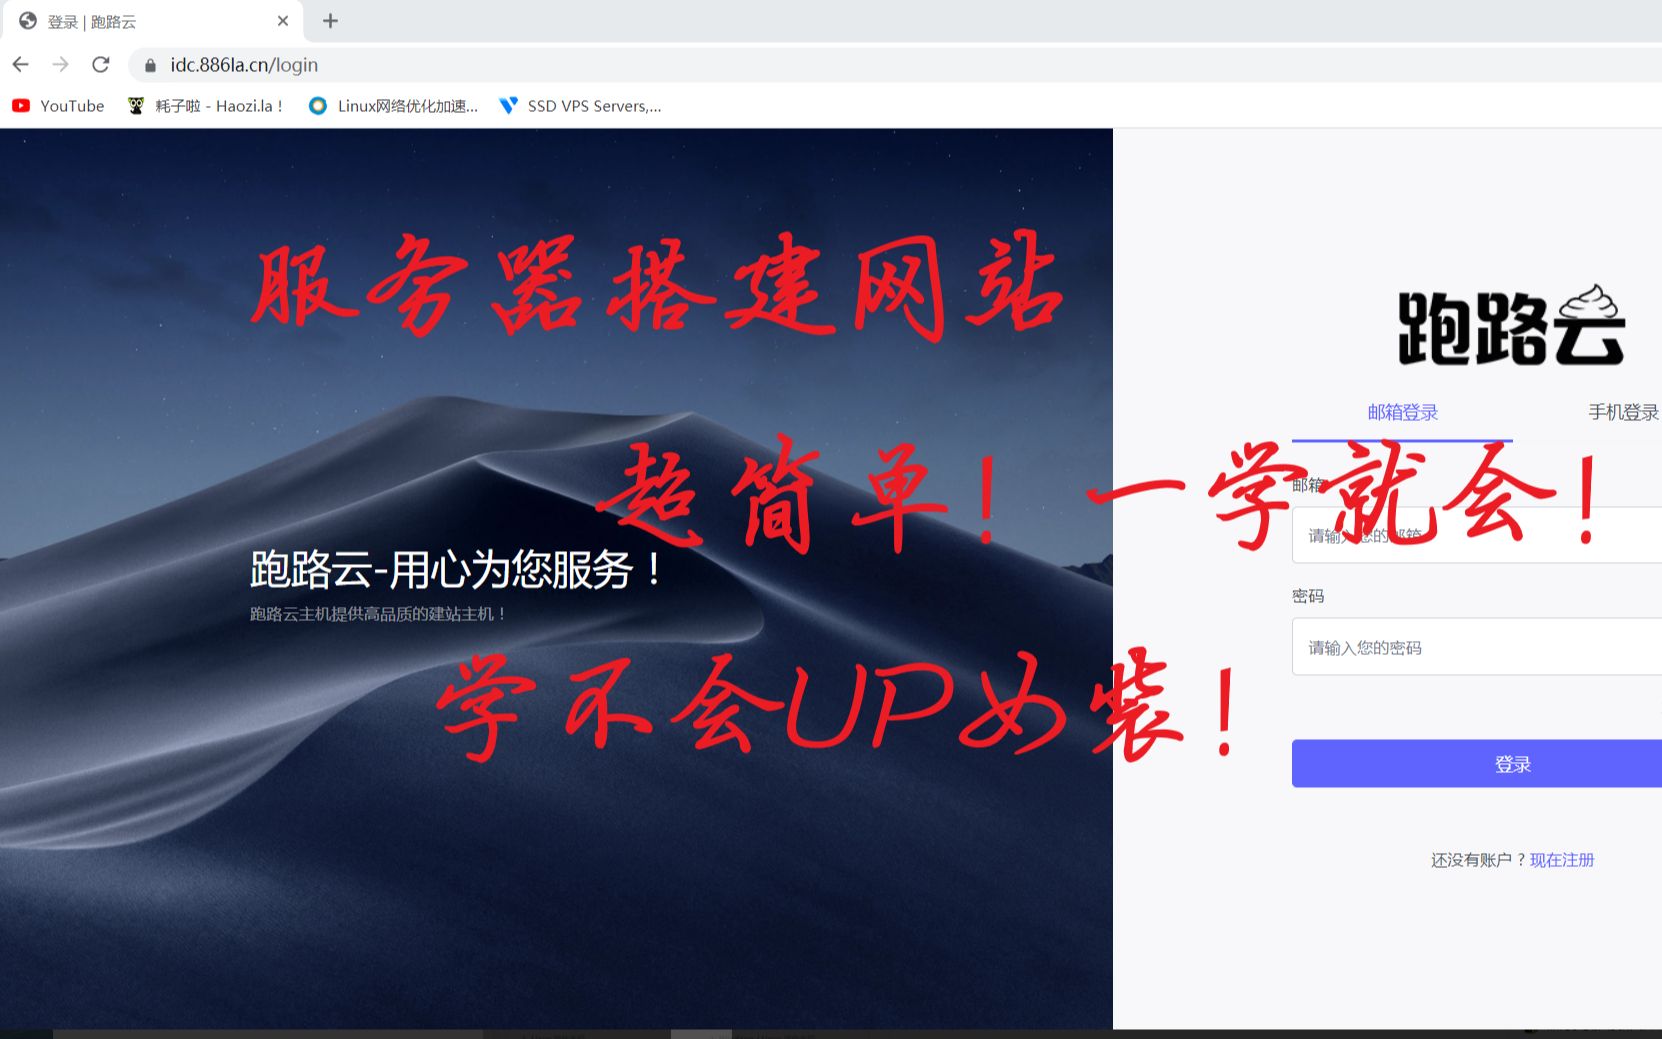Select the 邮箱登录 tab
This screenshot has height=1039, width=1662.
(1401, 411)
